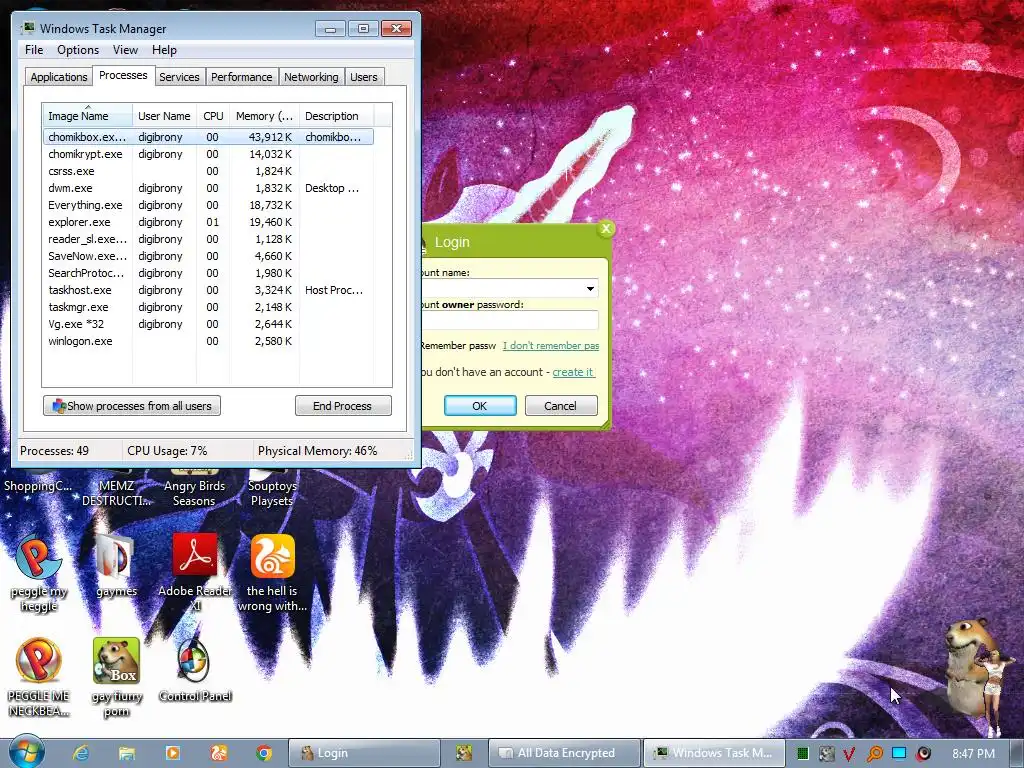Open the Angry Birds Seasons desktop shortcut

[x=194, y=488]
